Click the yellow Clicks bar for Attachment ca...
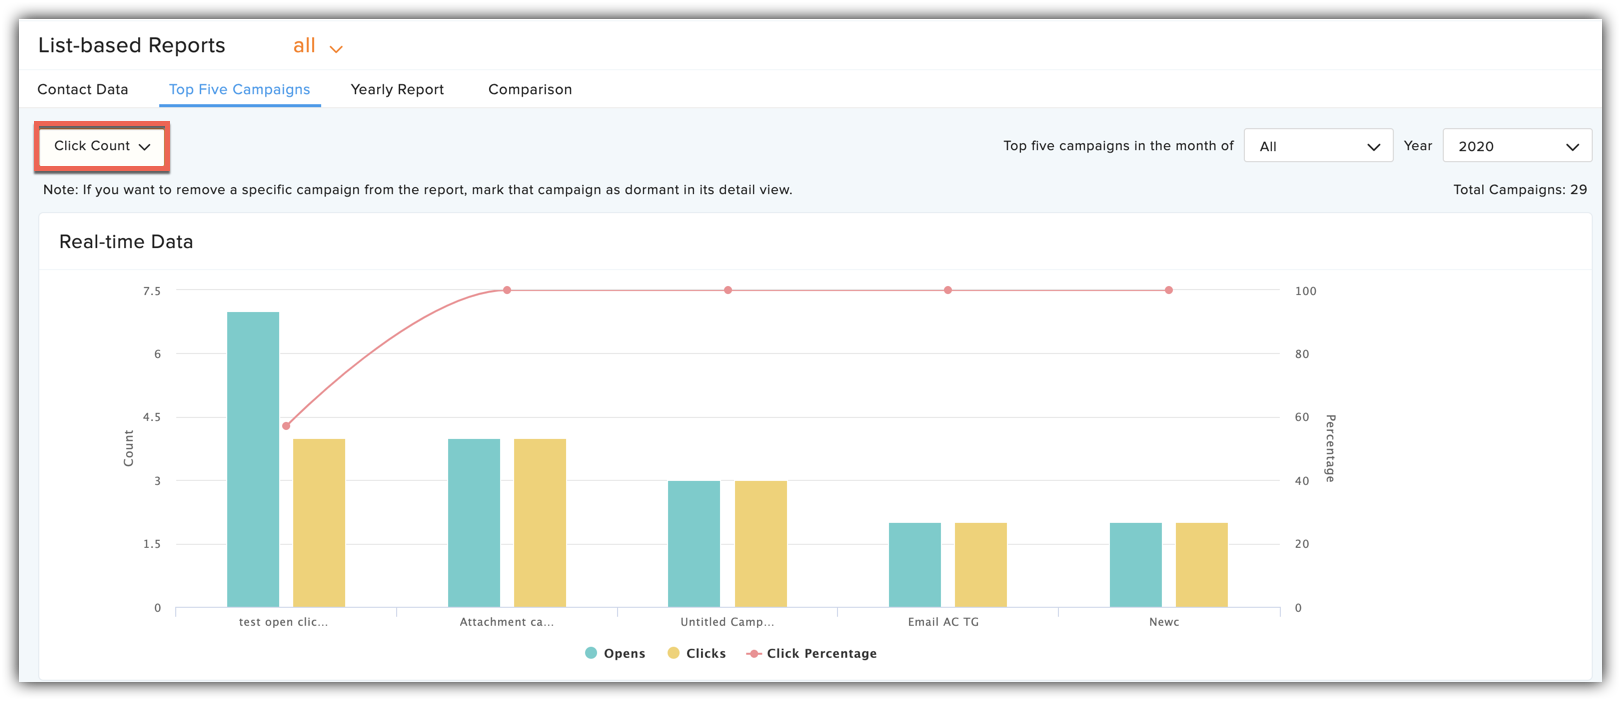 [540, 523]
